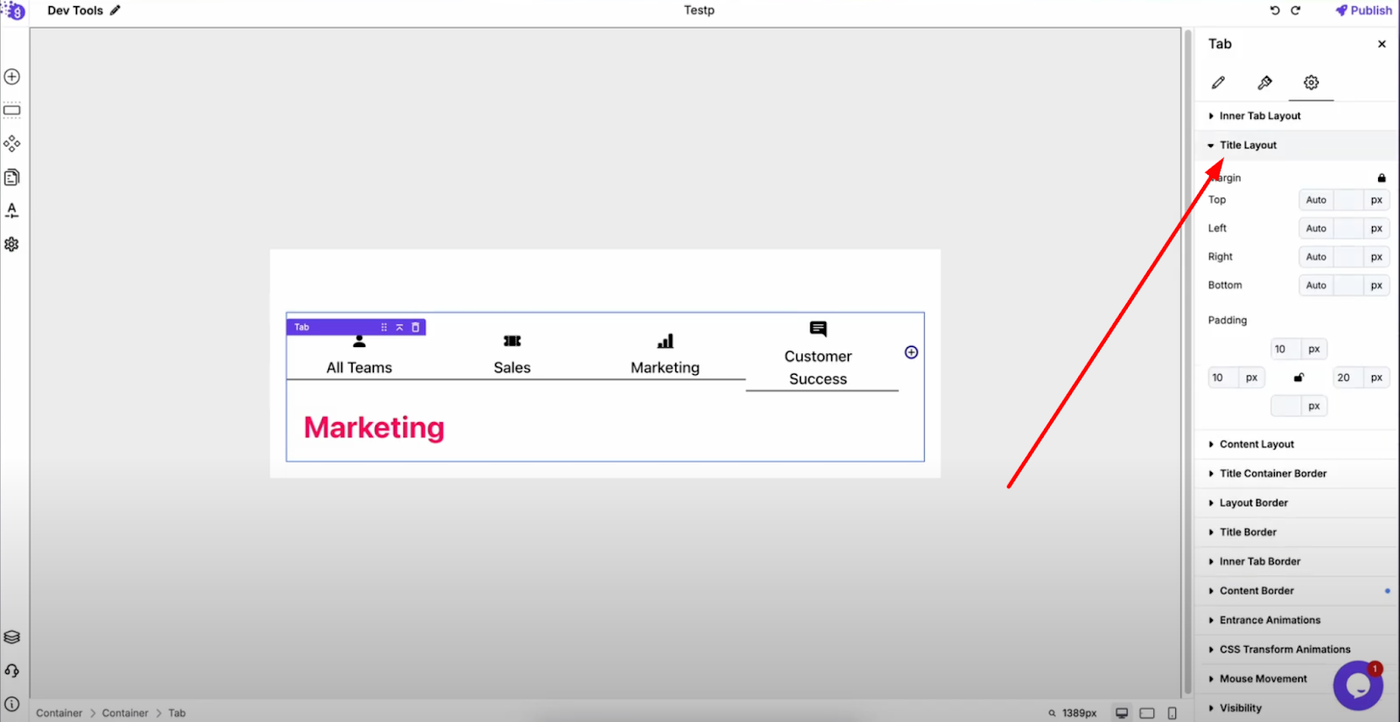Expand the Inner Tab Layout section
The width and height of the screenshot is (1400, 722).
1297,116
